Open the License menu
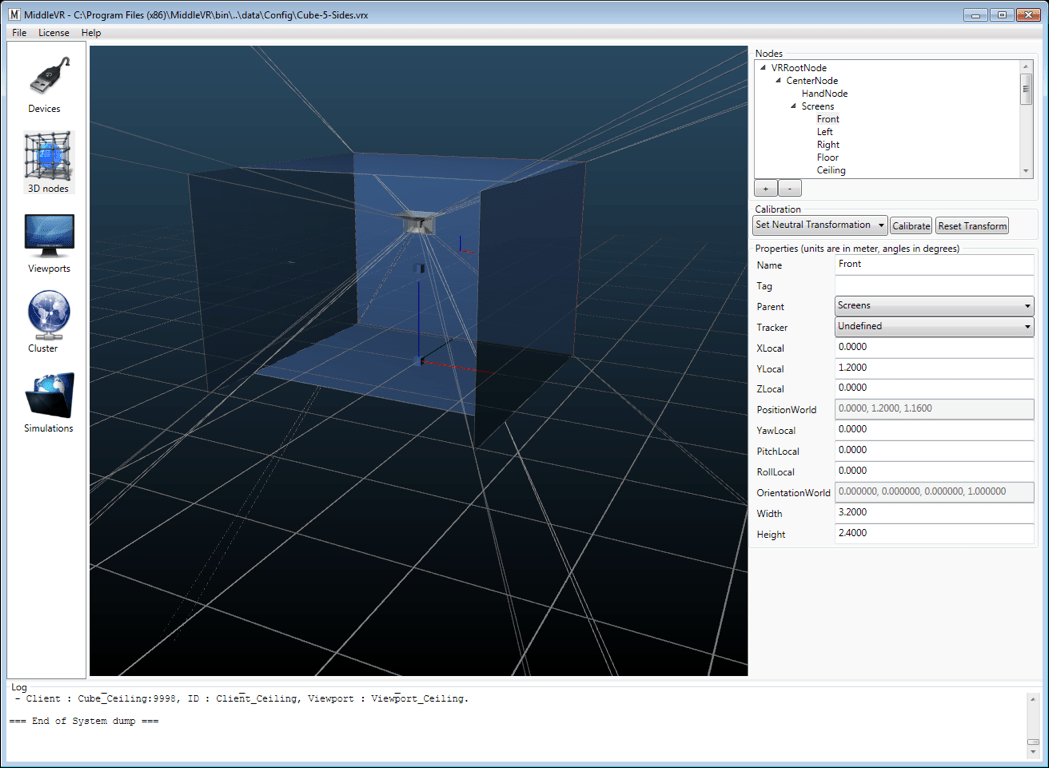 pos(54,33)
